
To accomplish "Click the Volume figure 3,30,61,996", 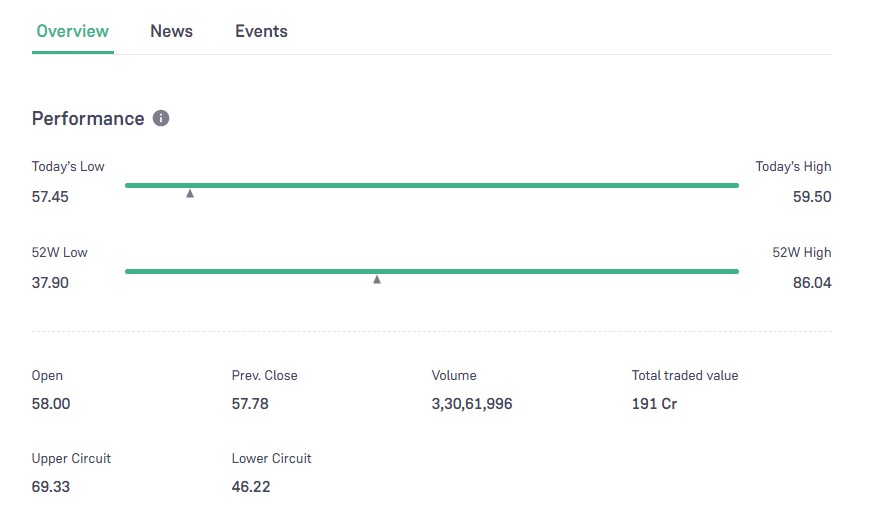I will coord(472,404).
